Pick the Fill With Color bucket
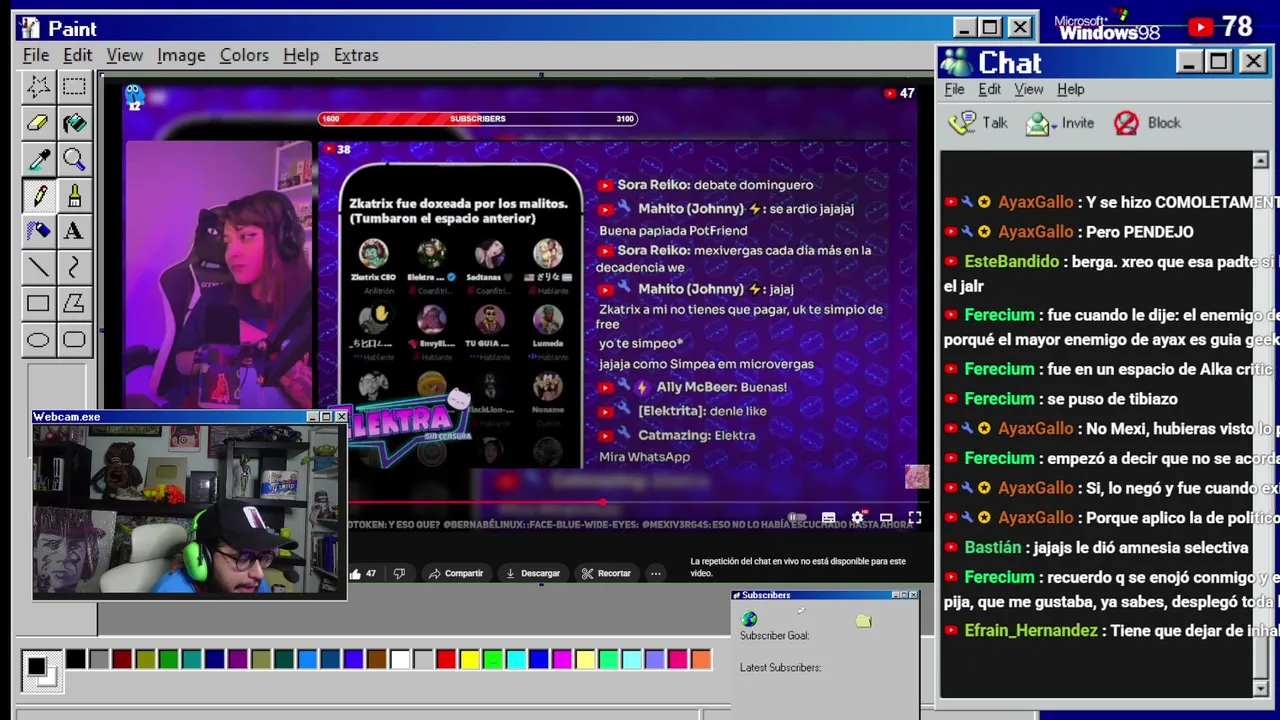 (74, 123)
